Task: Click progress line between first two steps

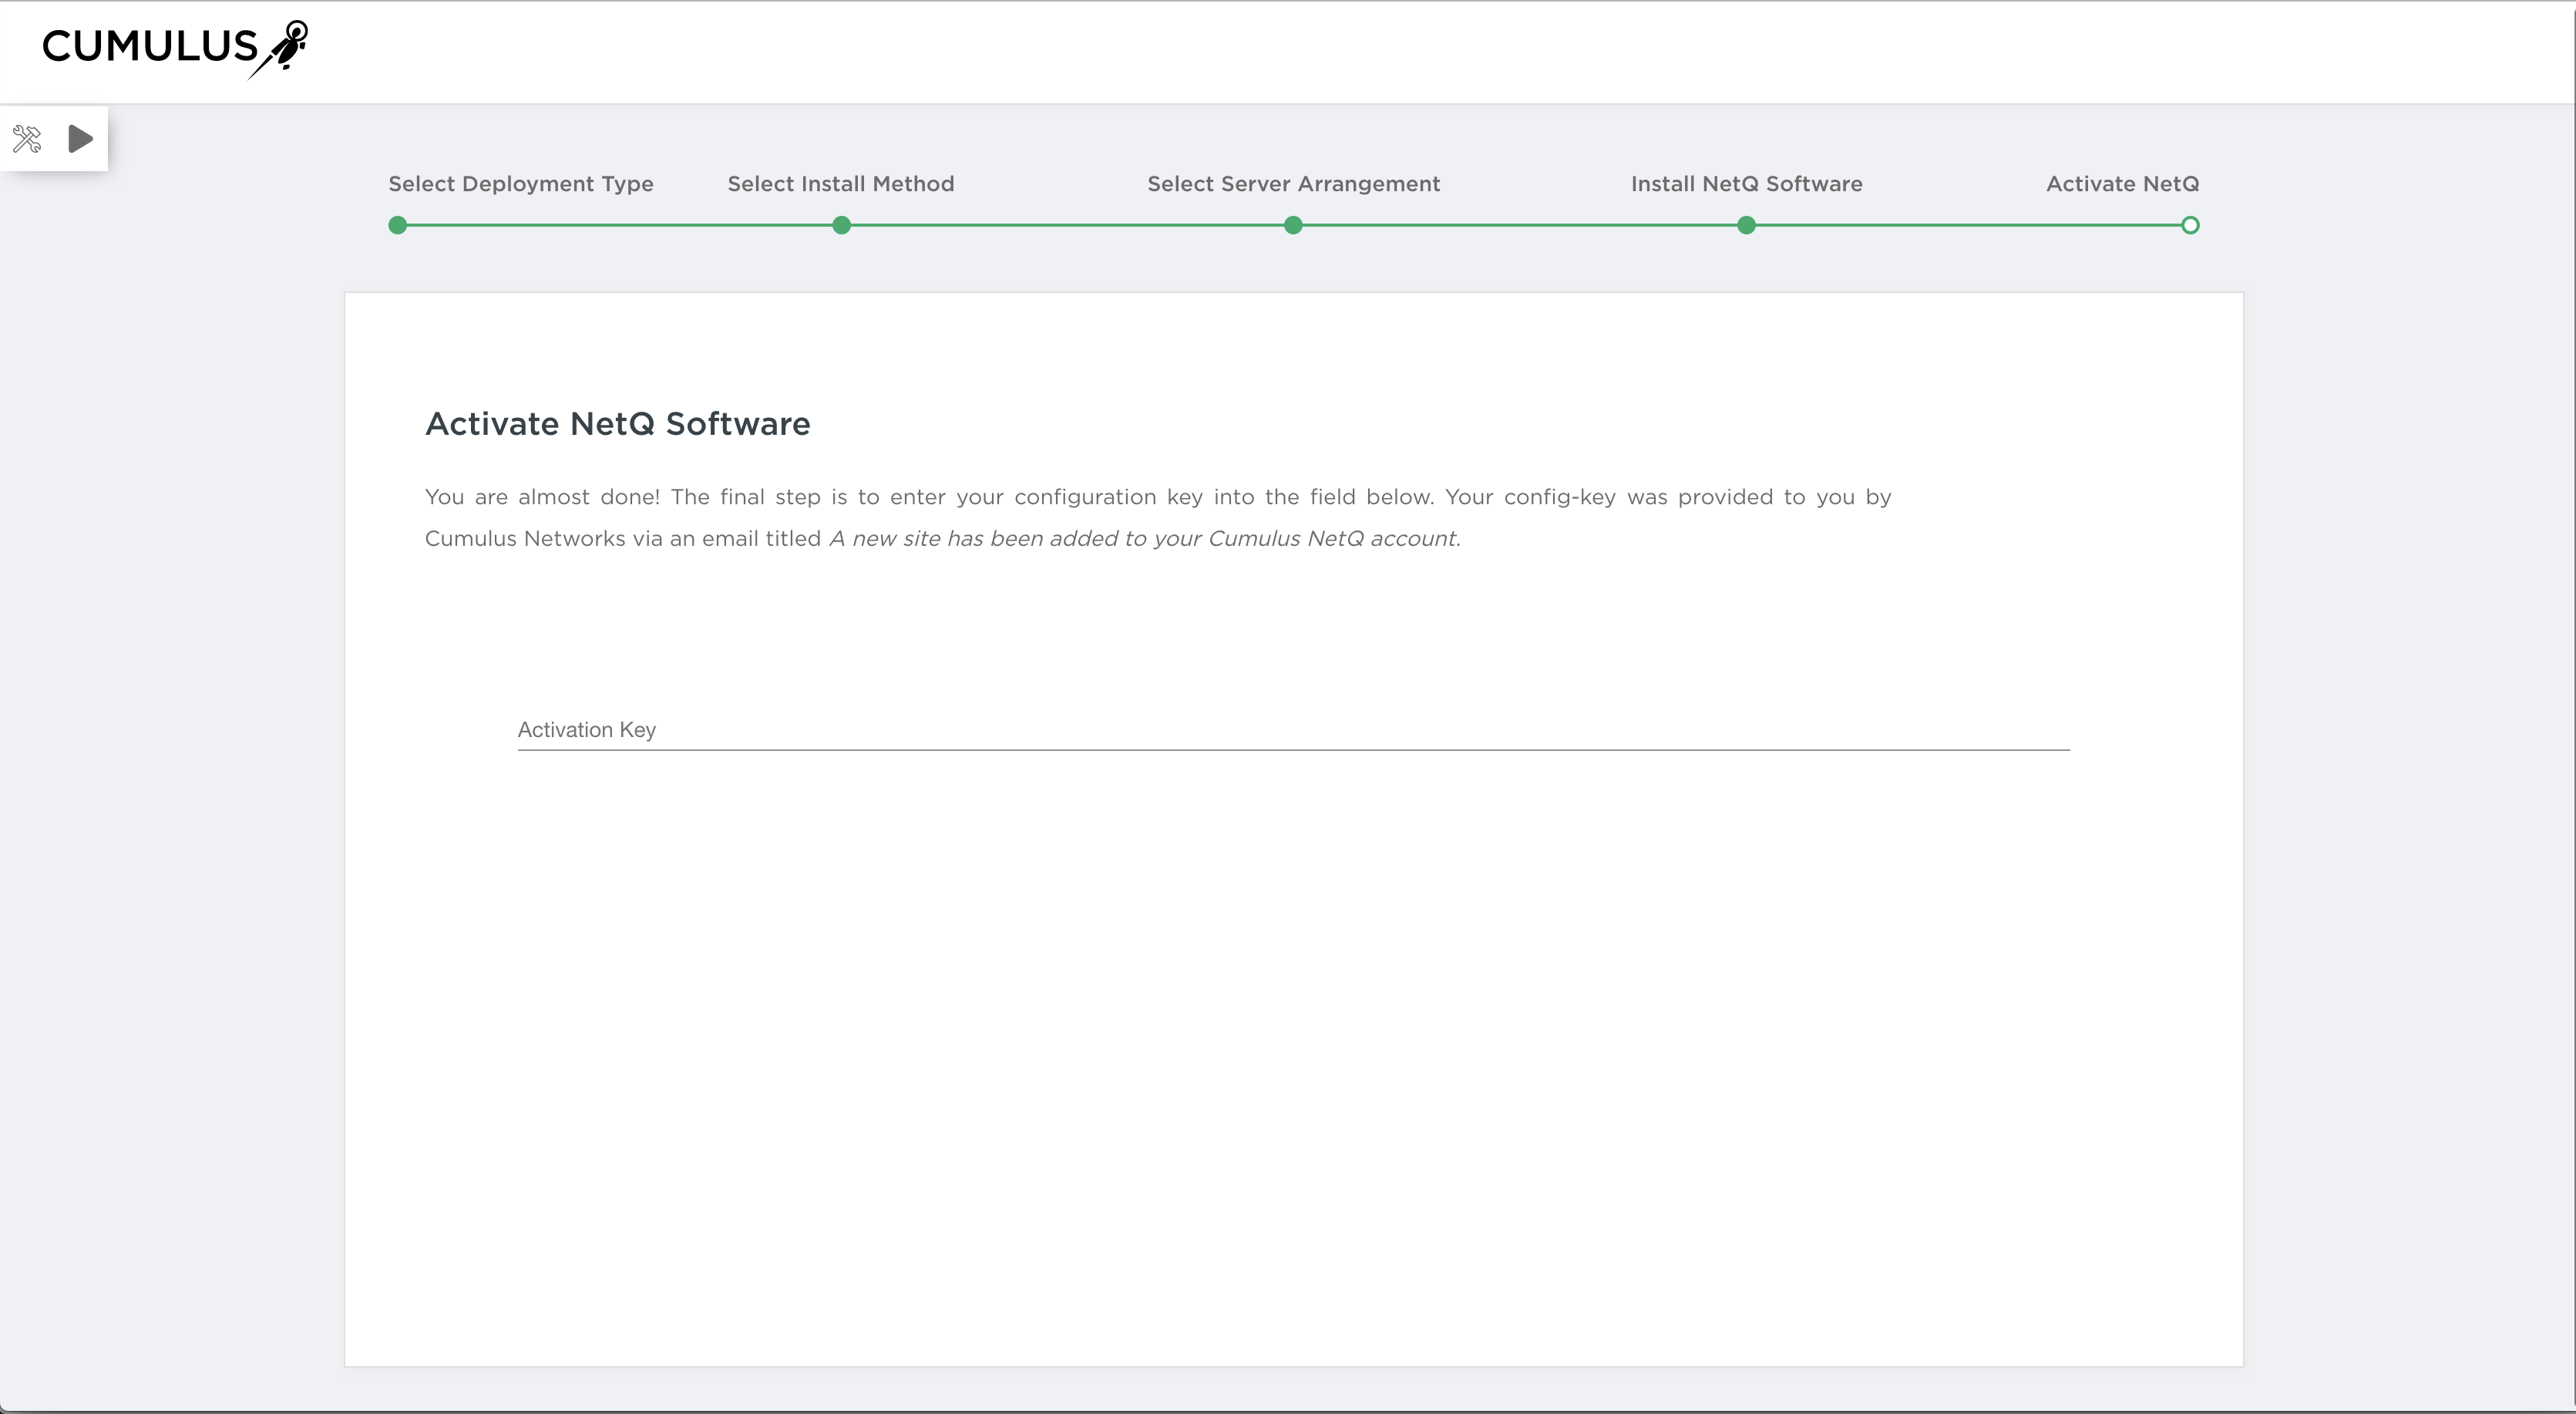Action: tap(620, 225)
